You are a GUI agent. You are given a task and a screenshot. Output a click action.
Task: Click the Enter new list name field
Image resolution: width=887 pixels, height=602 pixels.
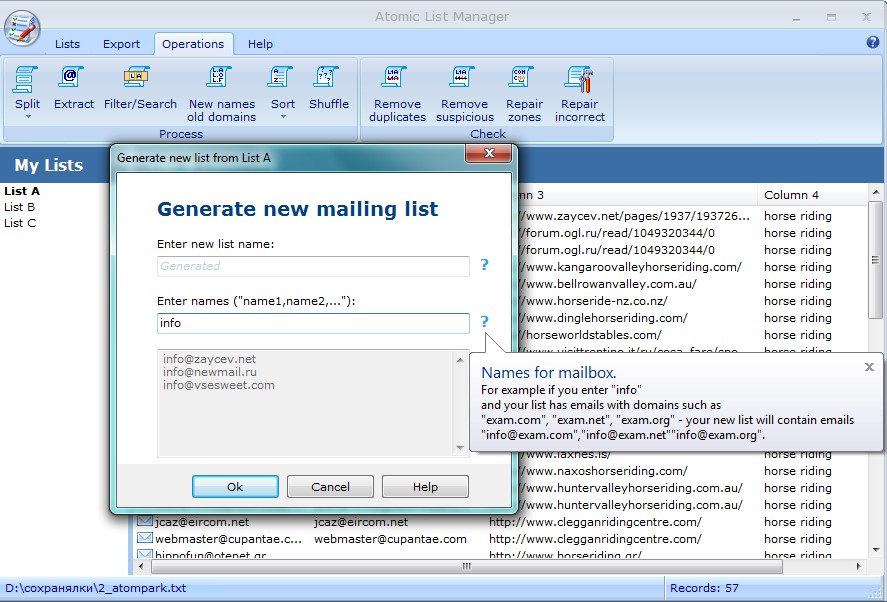pos(312,266)
